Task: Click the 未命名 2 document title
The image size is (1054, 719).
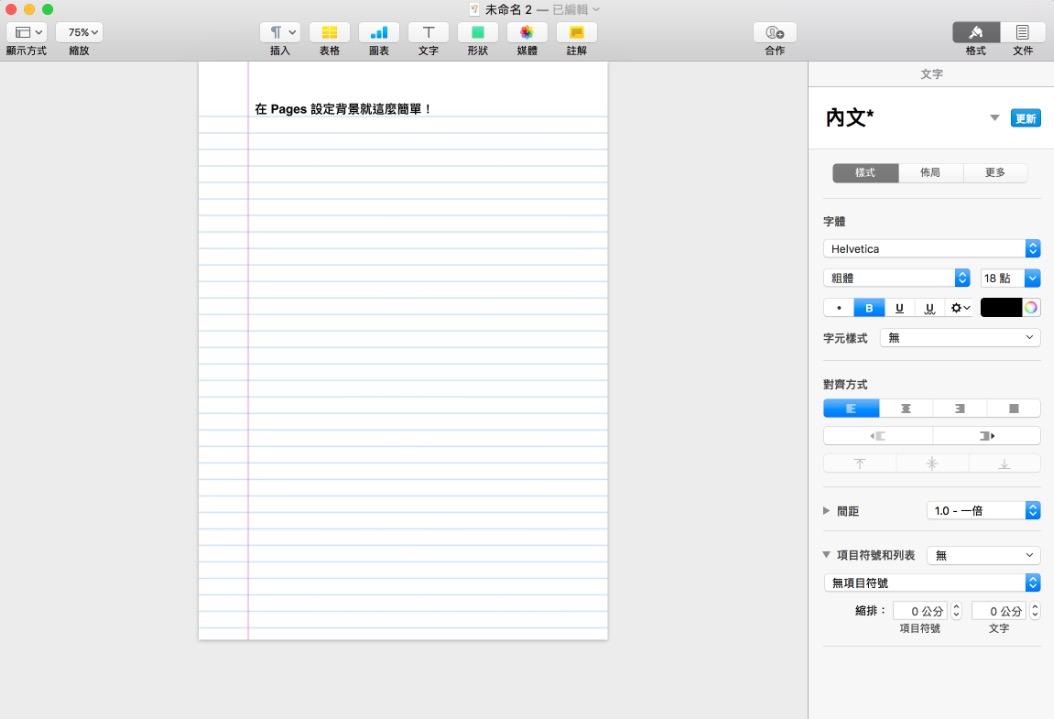Action: pyautogui.click(x=508, y=9)
